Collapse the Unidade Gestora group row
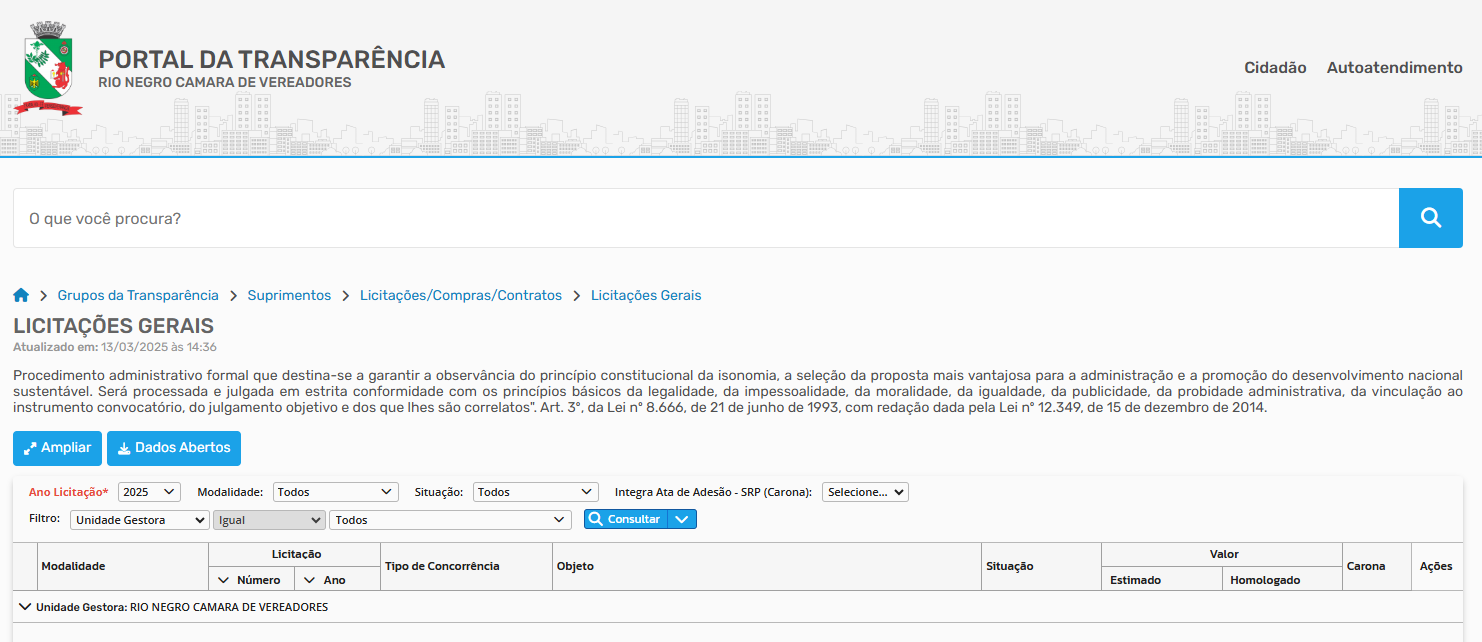The width and height of the screenshot is (1482, 642). pos(25,606)
